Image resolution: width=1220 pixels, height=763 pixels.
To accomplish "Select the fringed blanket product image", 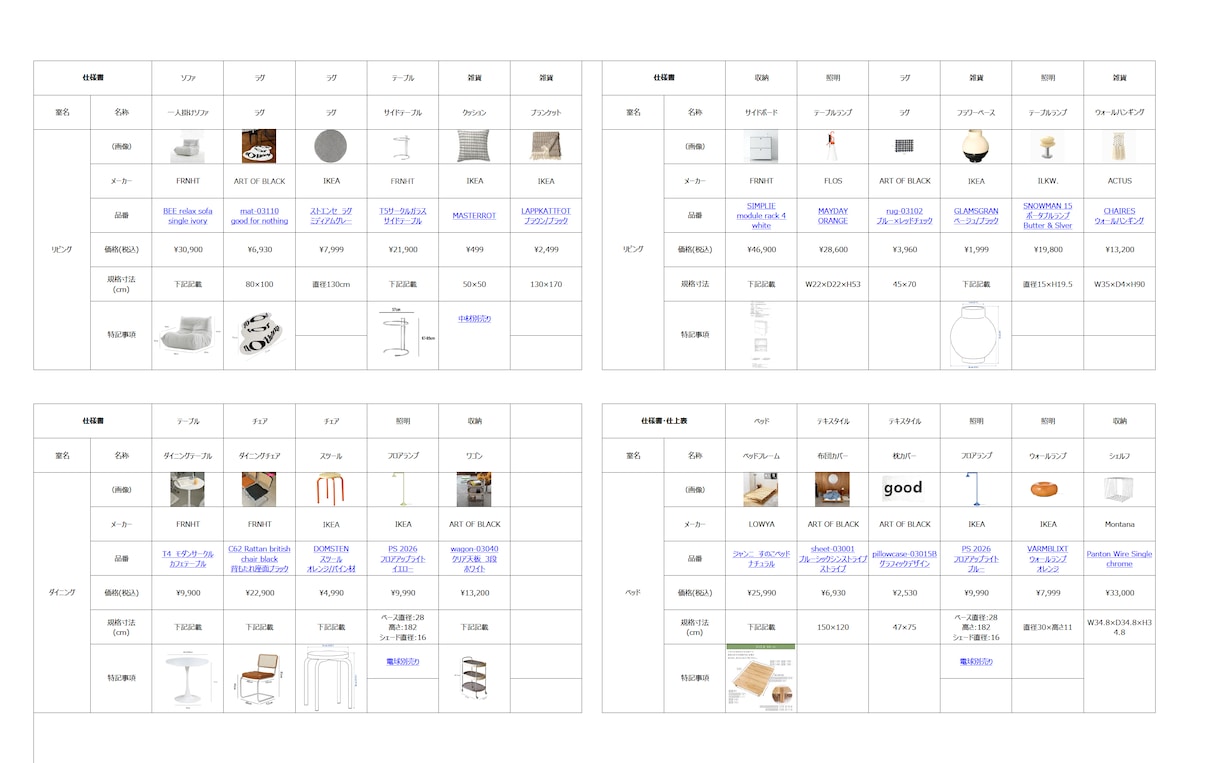I will click(546, 147).
